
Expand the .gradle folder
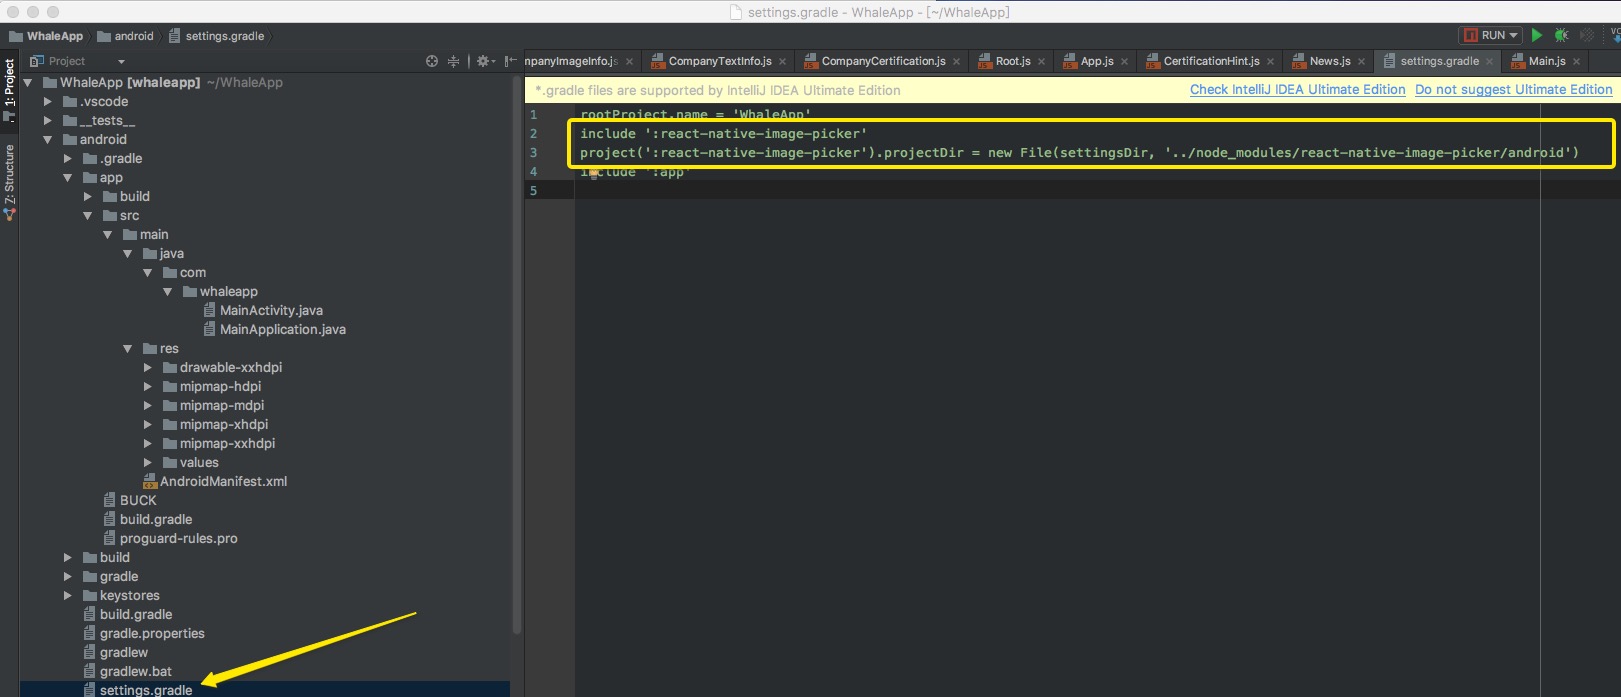[x=67, y=159]
